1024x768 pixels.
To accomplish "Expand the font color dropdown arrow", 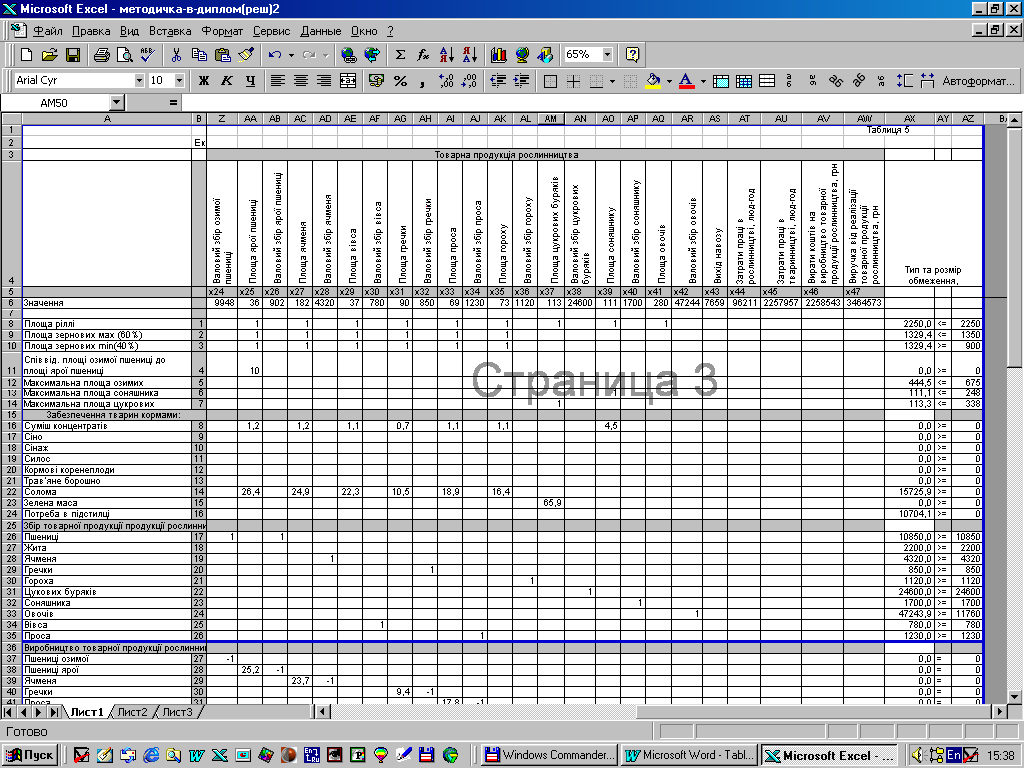I will [x=703, y=81].
